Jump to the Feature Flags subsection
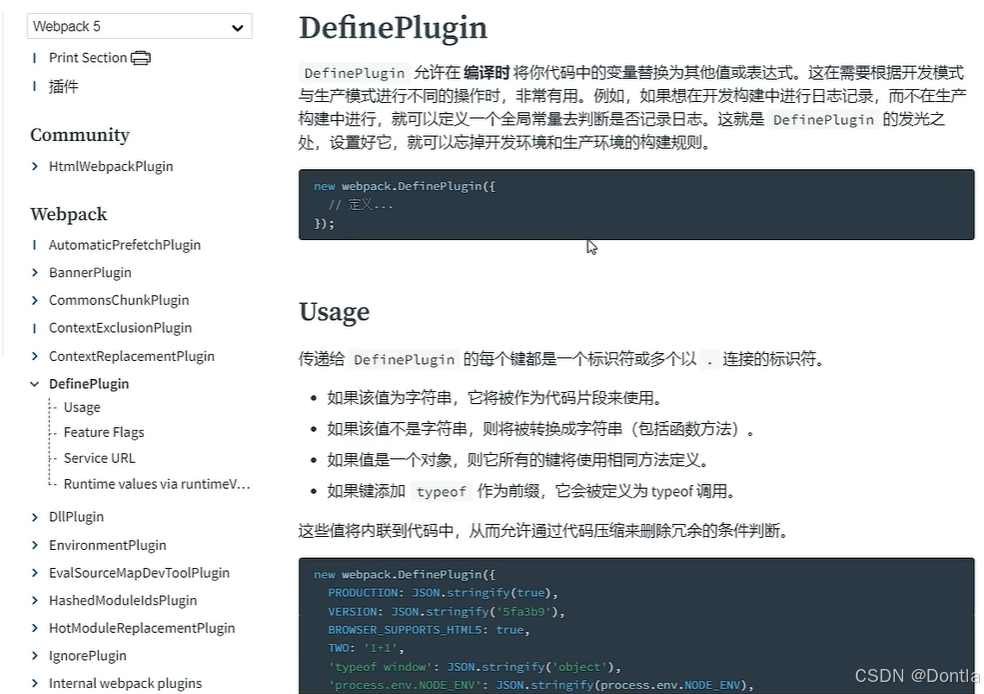Screen dimensions: 984x694 pyautogui.click(x=104, y=432)
